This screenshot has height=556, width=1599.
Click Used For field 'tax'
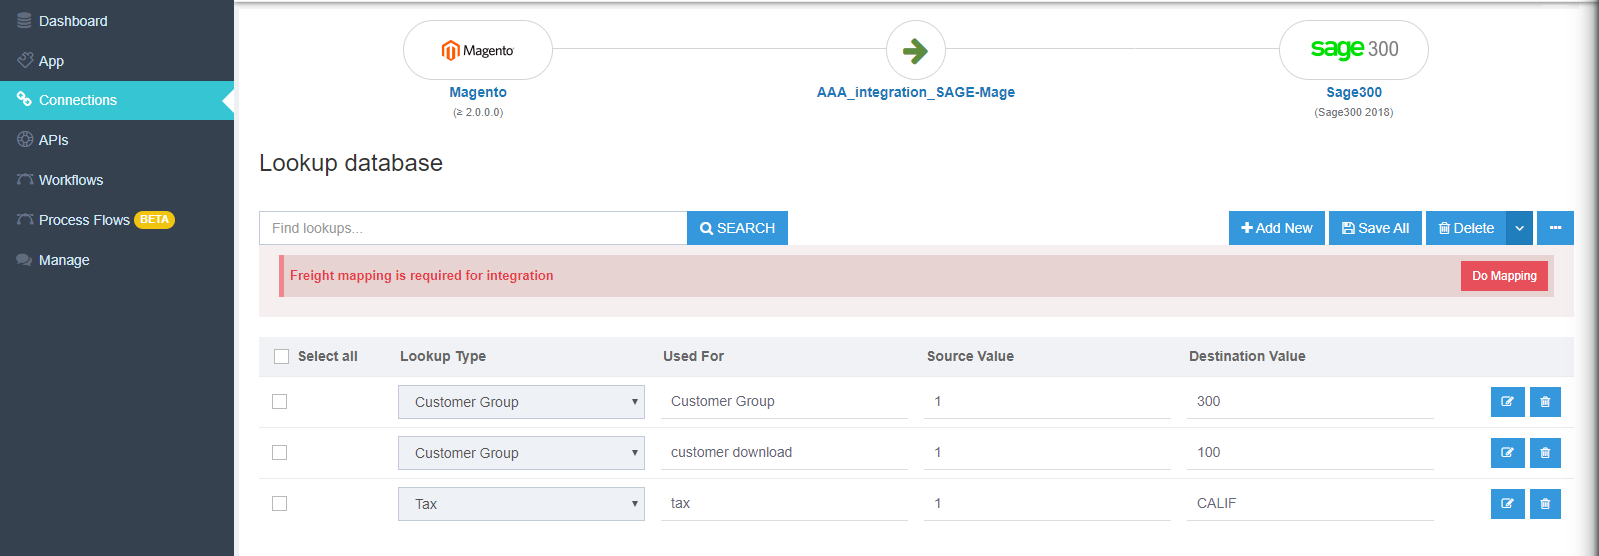tap(784, 503)
